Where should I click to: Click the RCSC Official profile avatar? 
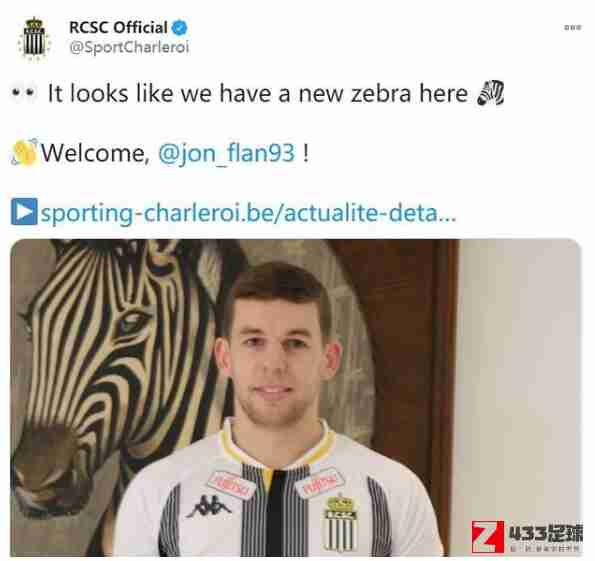tap(34, 39)
